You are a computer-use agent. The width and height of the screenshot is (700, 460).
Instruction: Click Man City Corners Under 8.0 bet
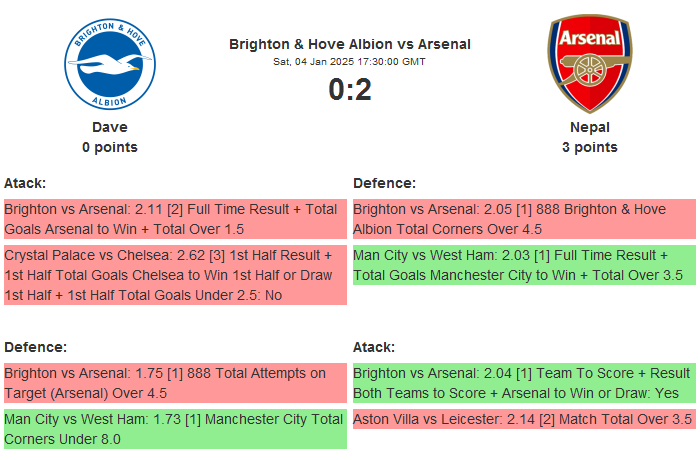click(x=175, y=429)
